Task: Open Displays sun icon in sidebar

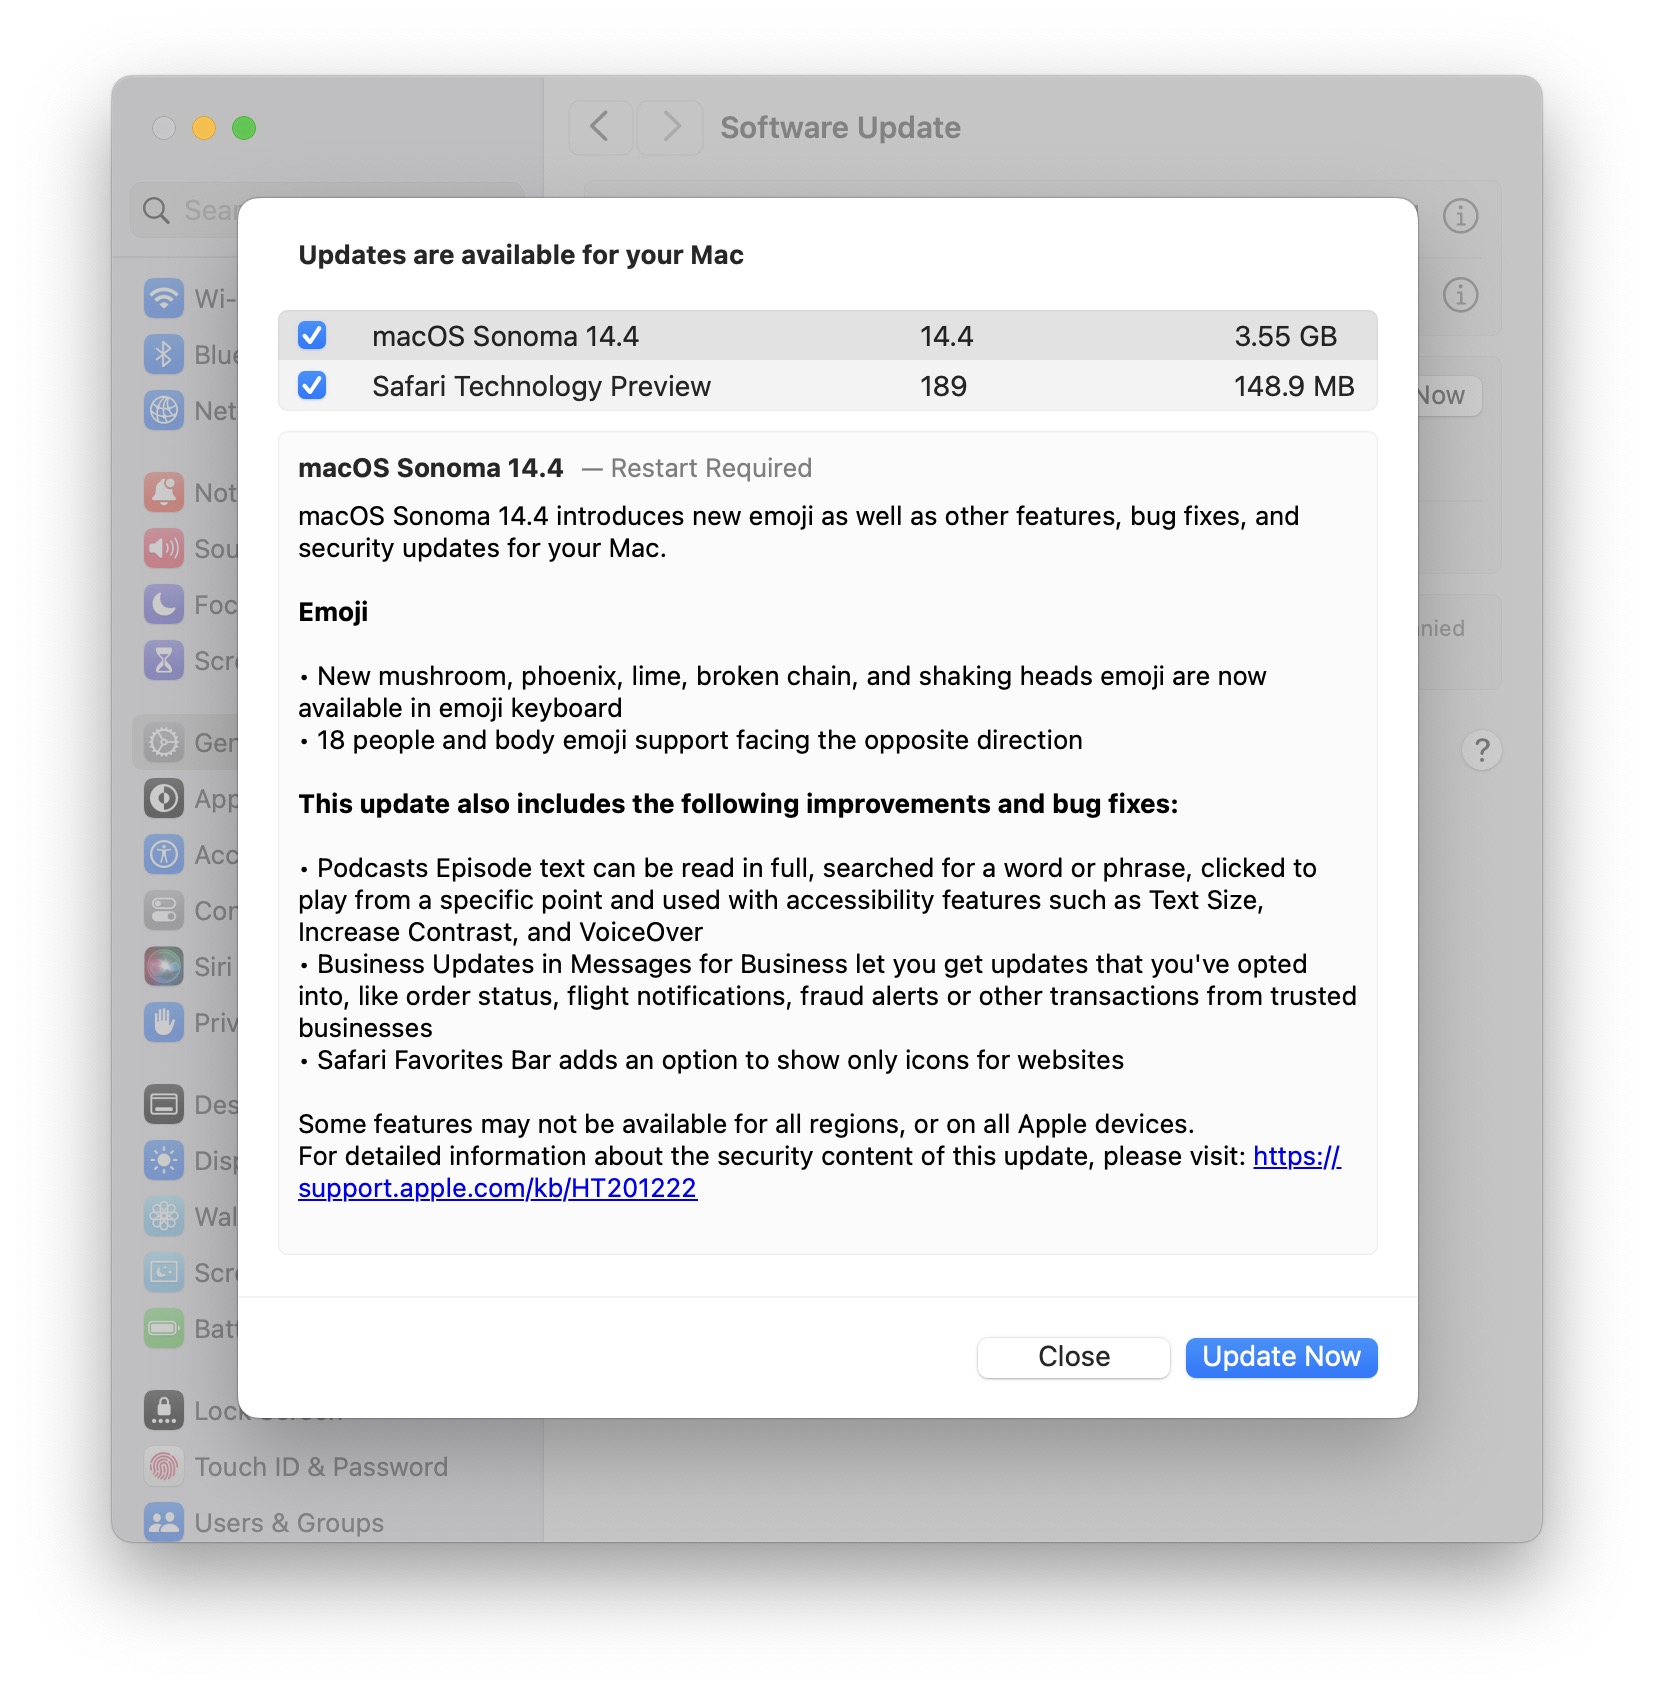Action: pyautogui.click(x=164, y=1160)
